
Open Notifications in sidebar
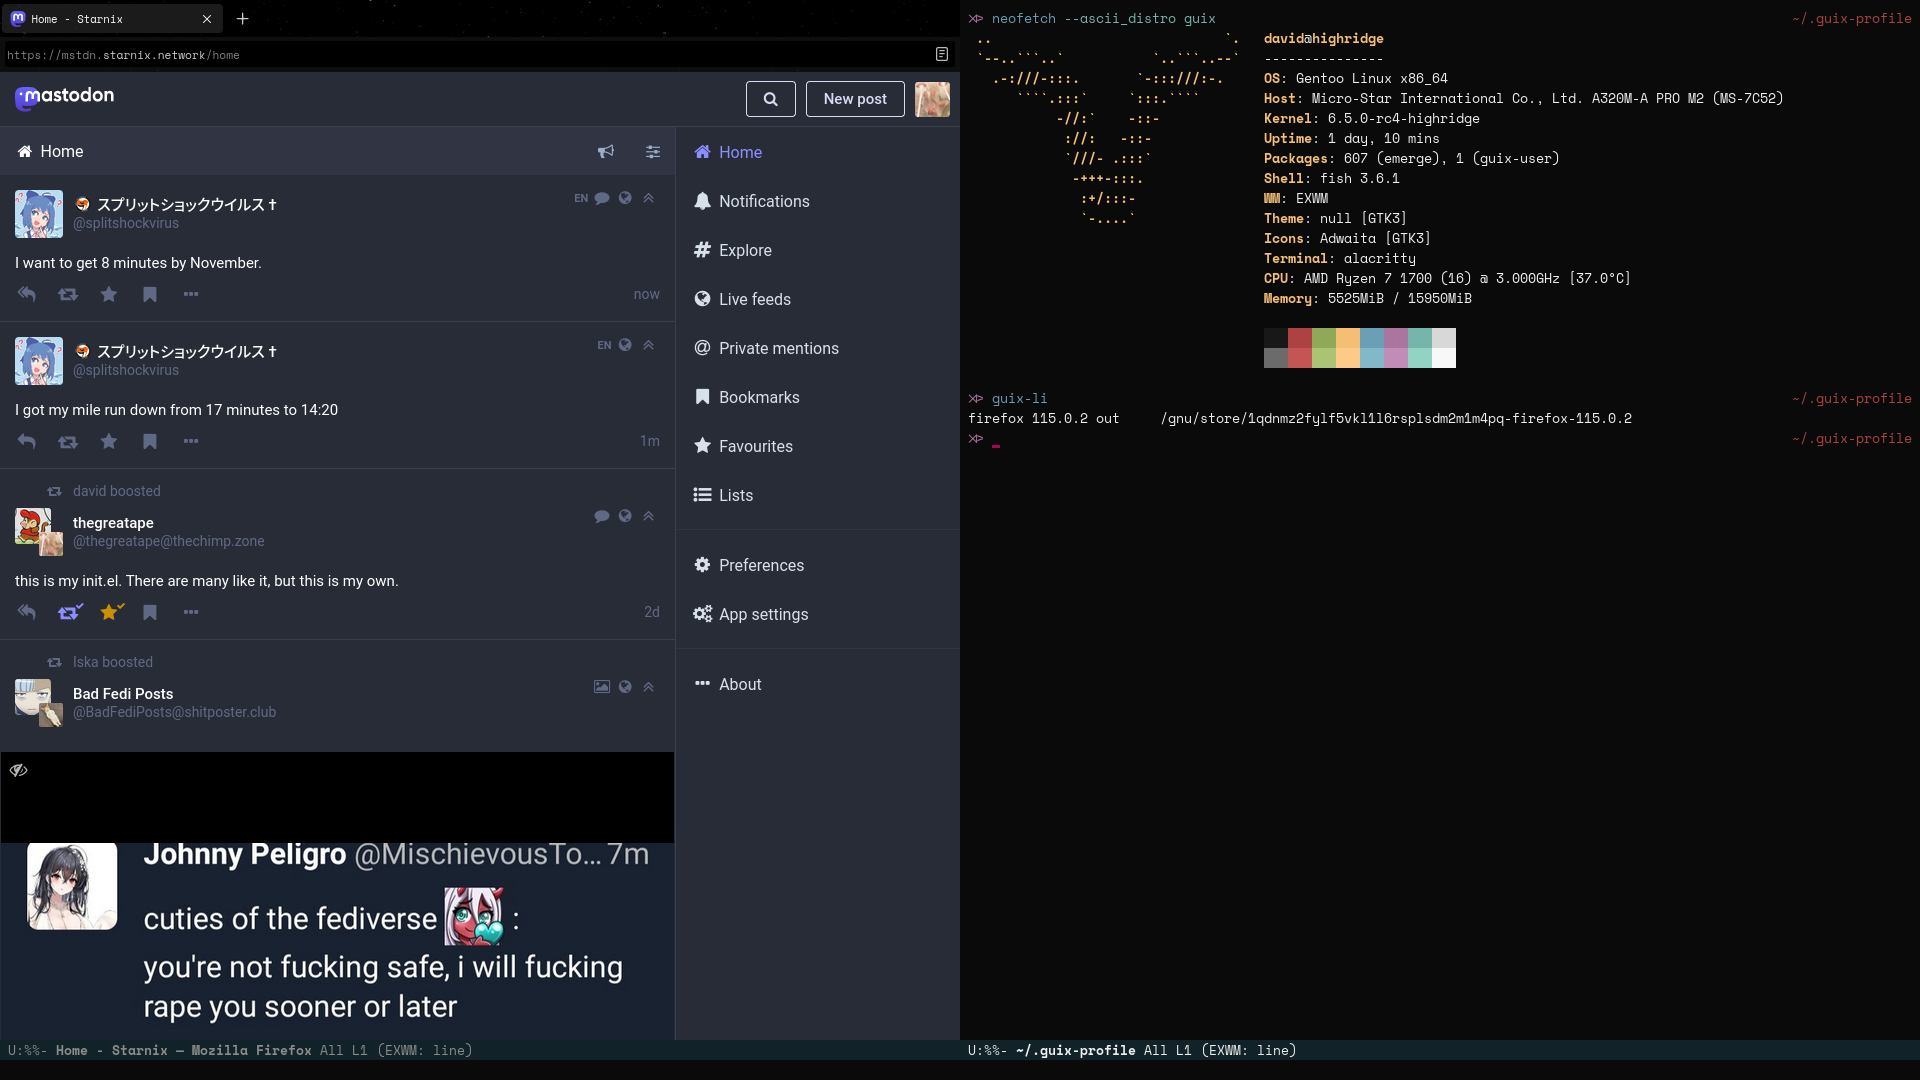click(x=764, y=201)
